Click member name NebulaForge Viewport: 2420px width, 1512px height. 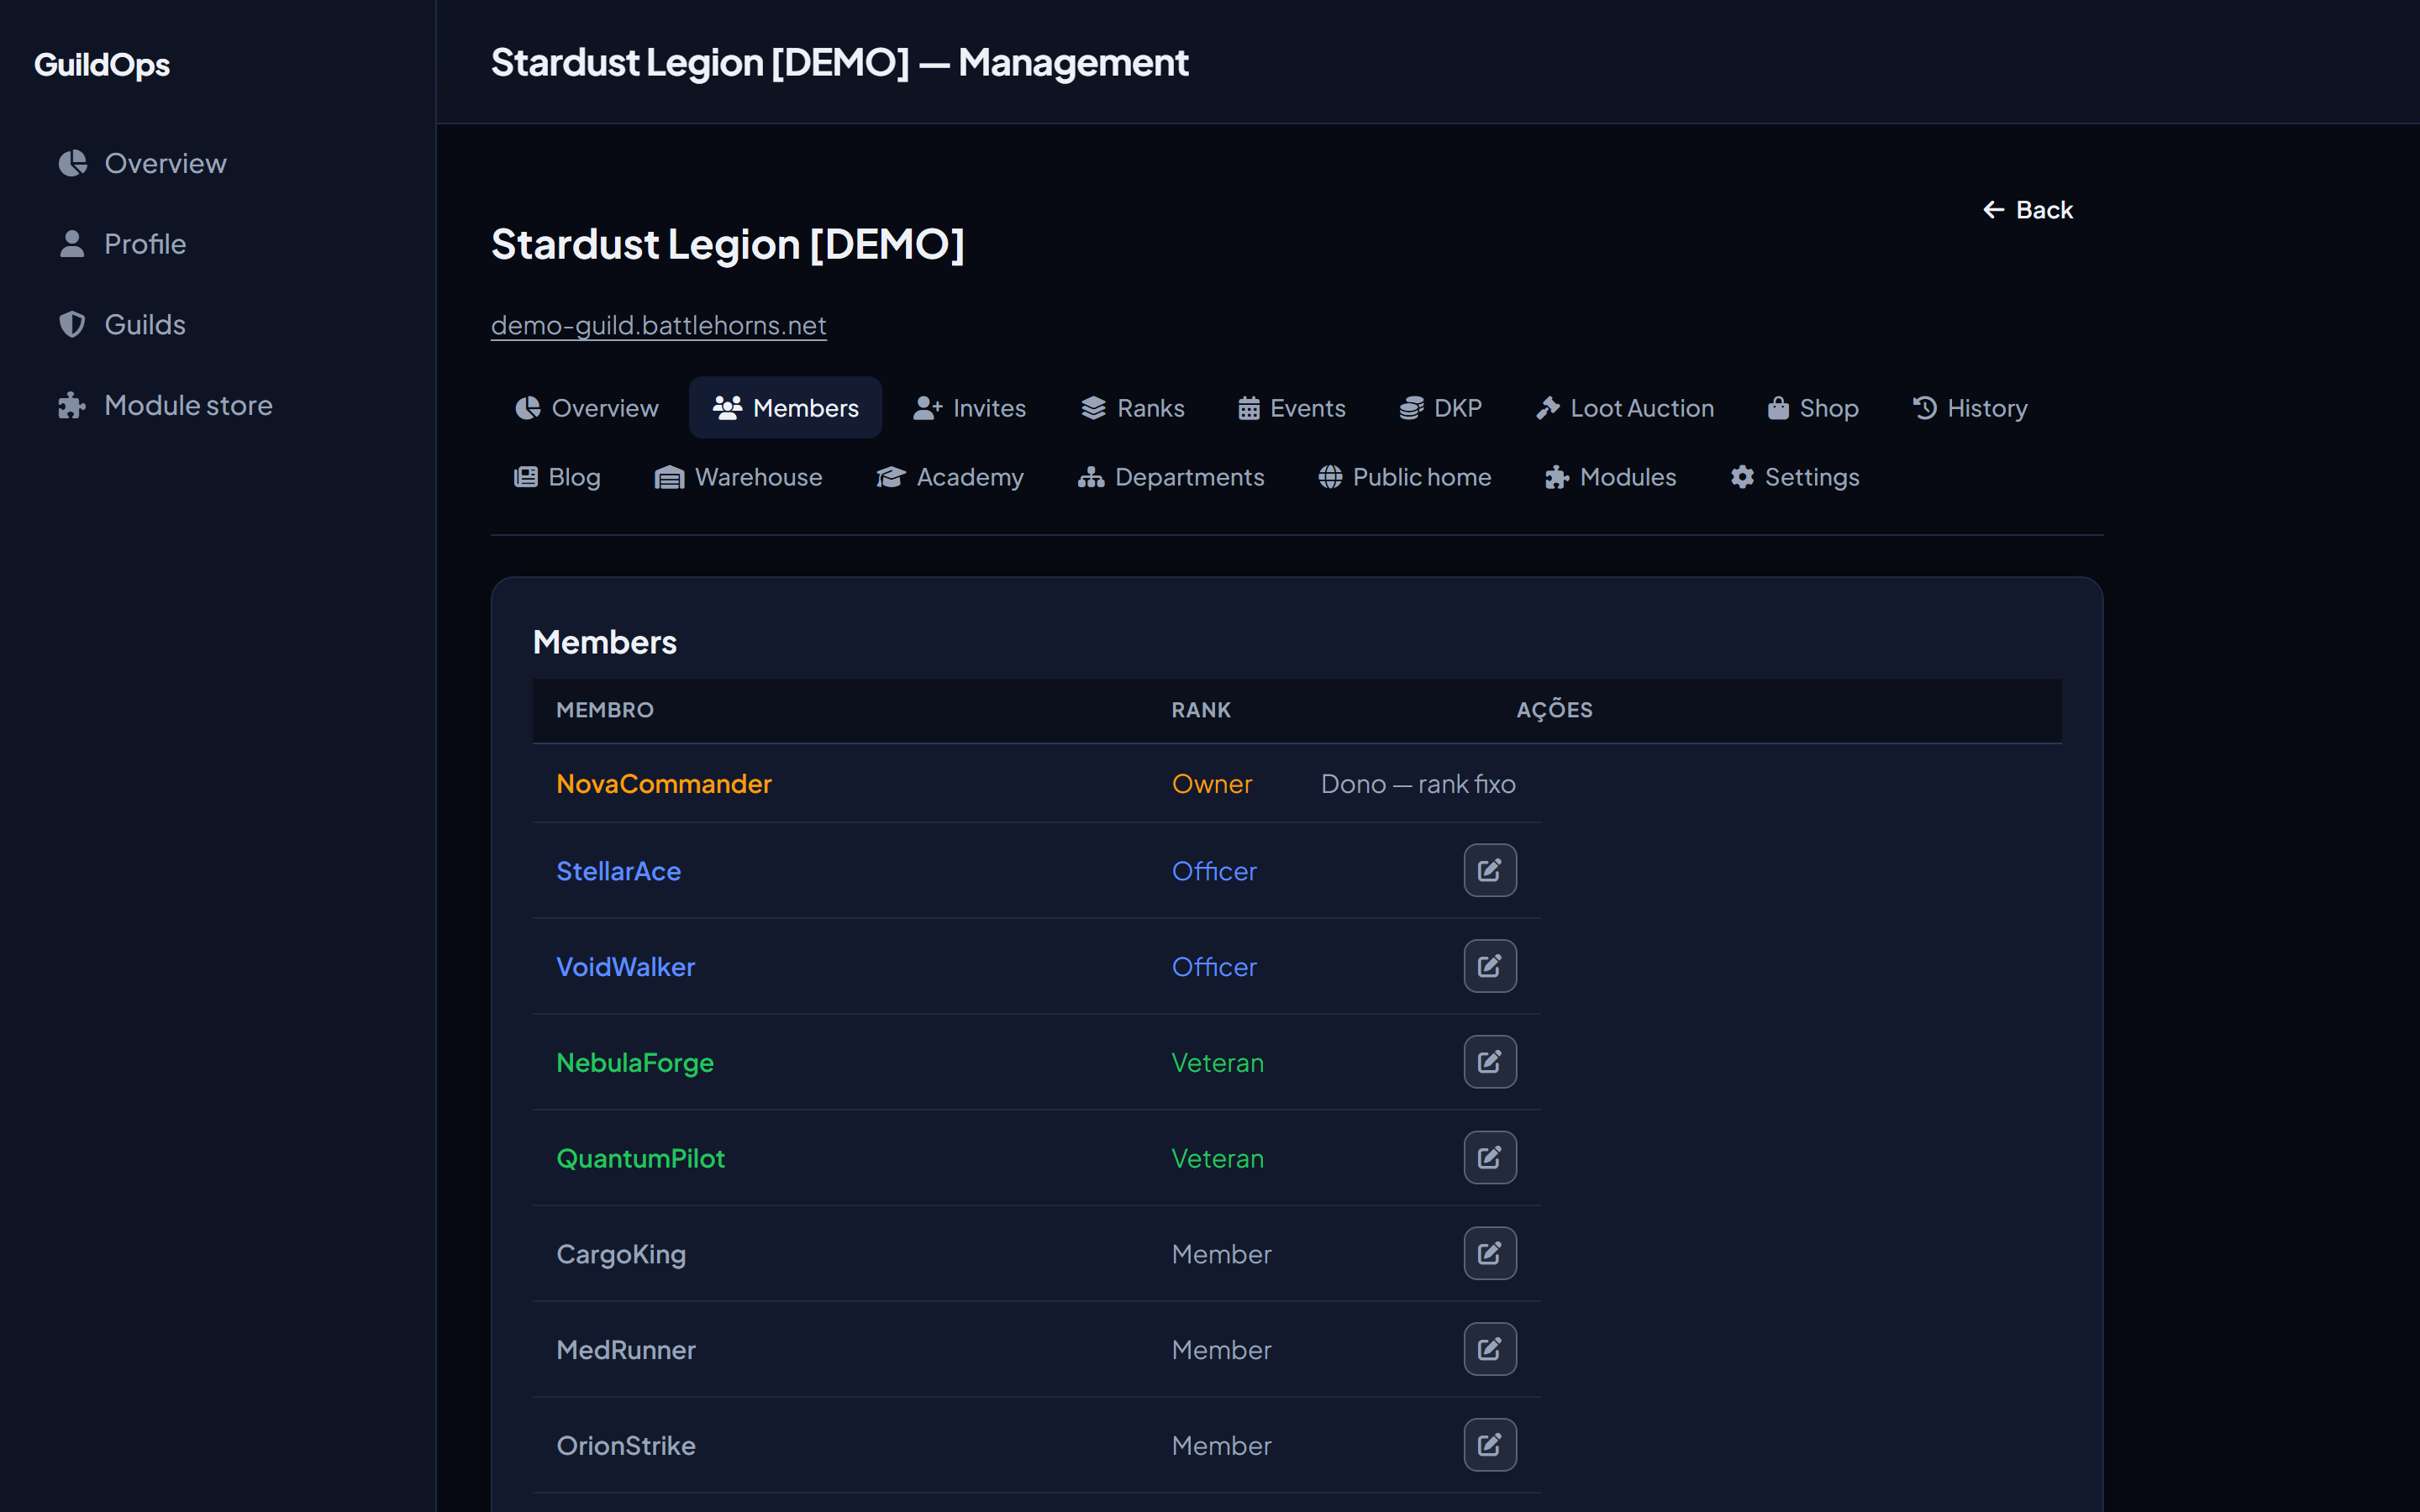pyautogui.click(x=635, y=1063)
